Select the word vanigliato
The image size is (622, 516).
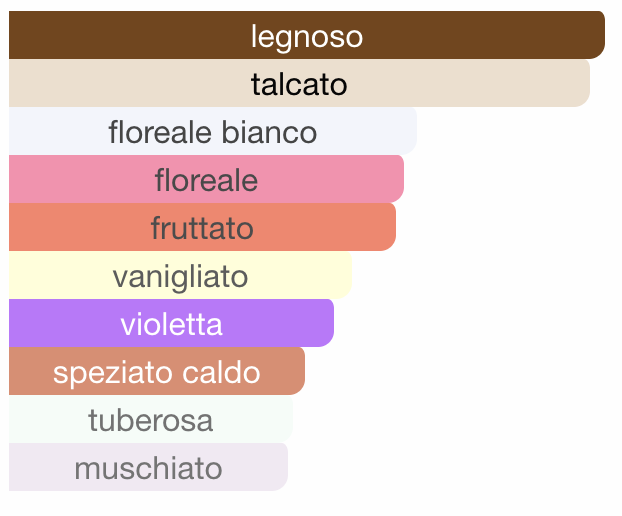[180, 278]
